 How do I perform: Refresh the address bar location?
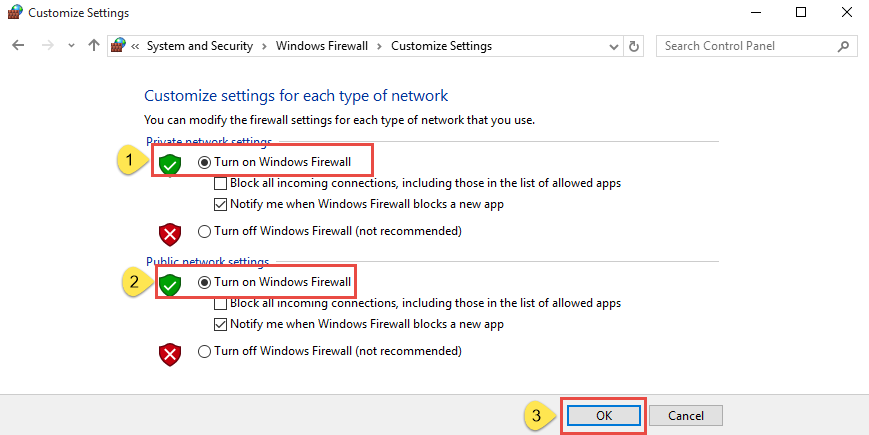click(x=633, y=47)
